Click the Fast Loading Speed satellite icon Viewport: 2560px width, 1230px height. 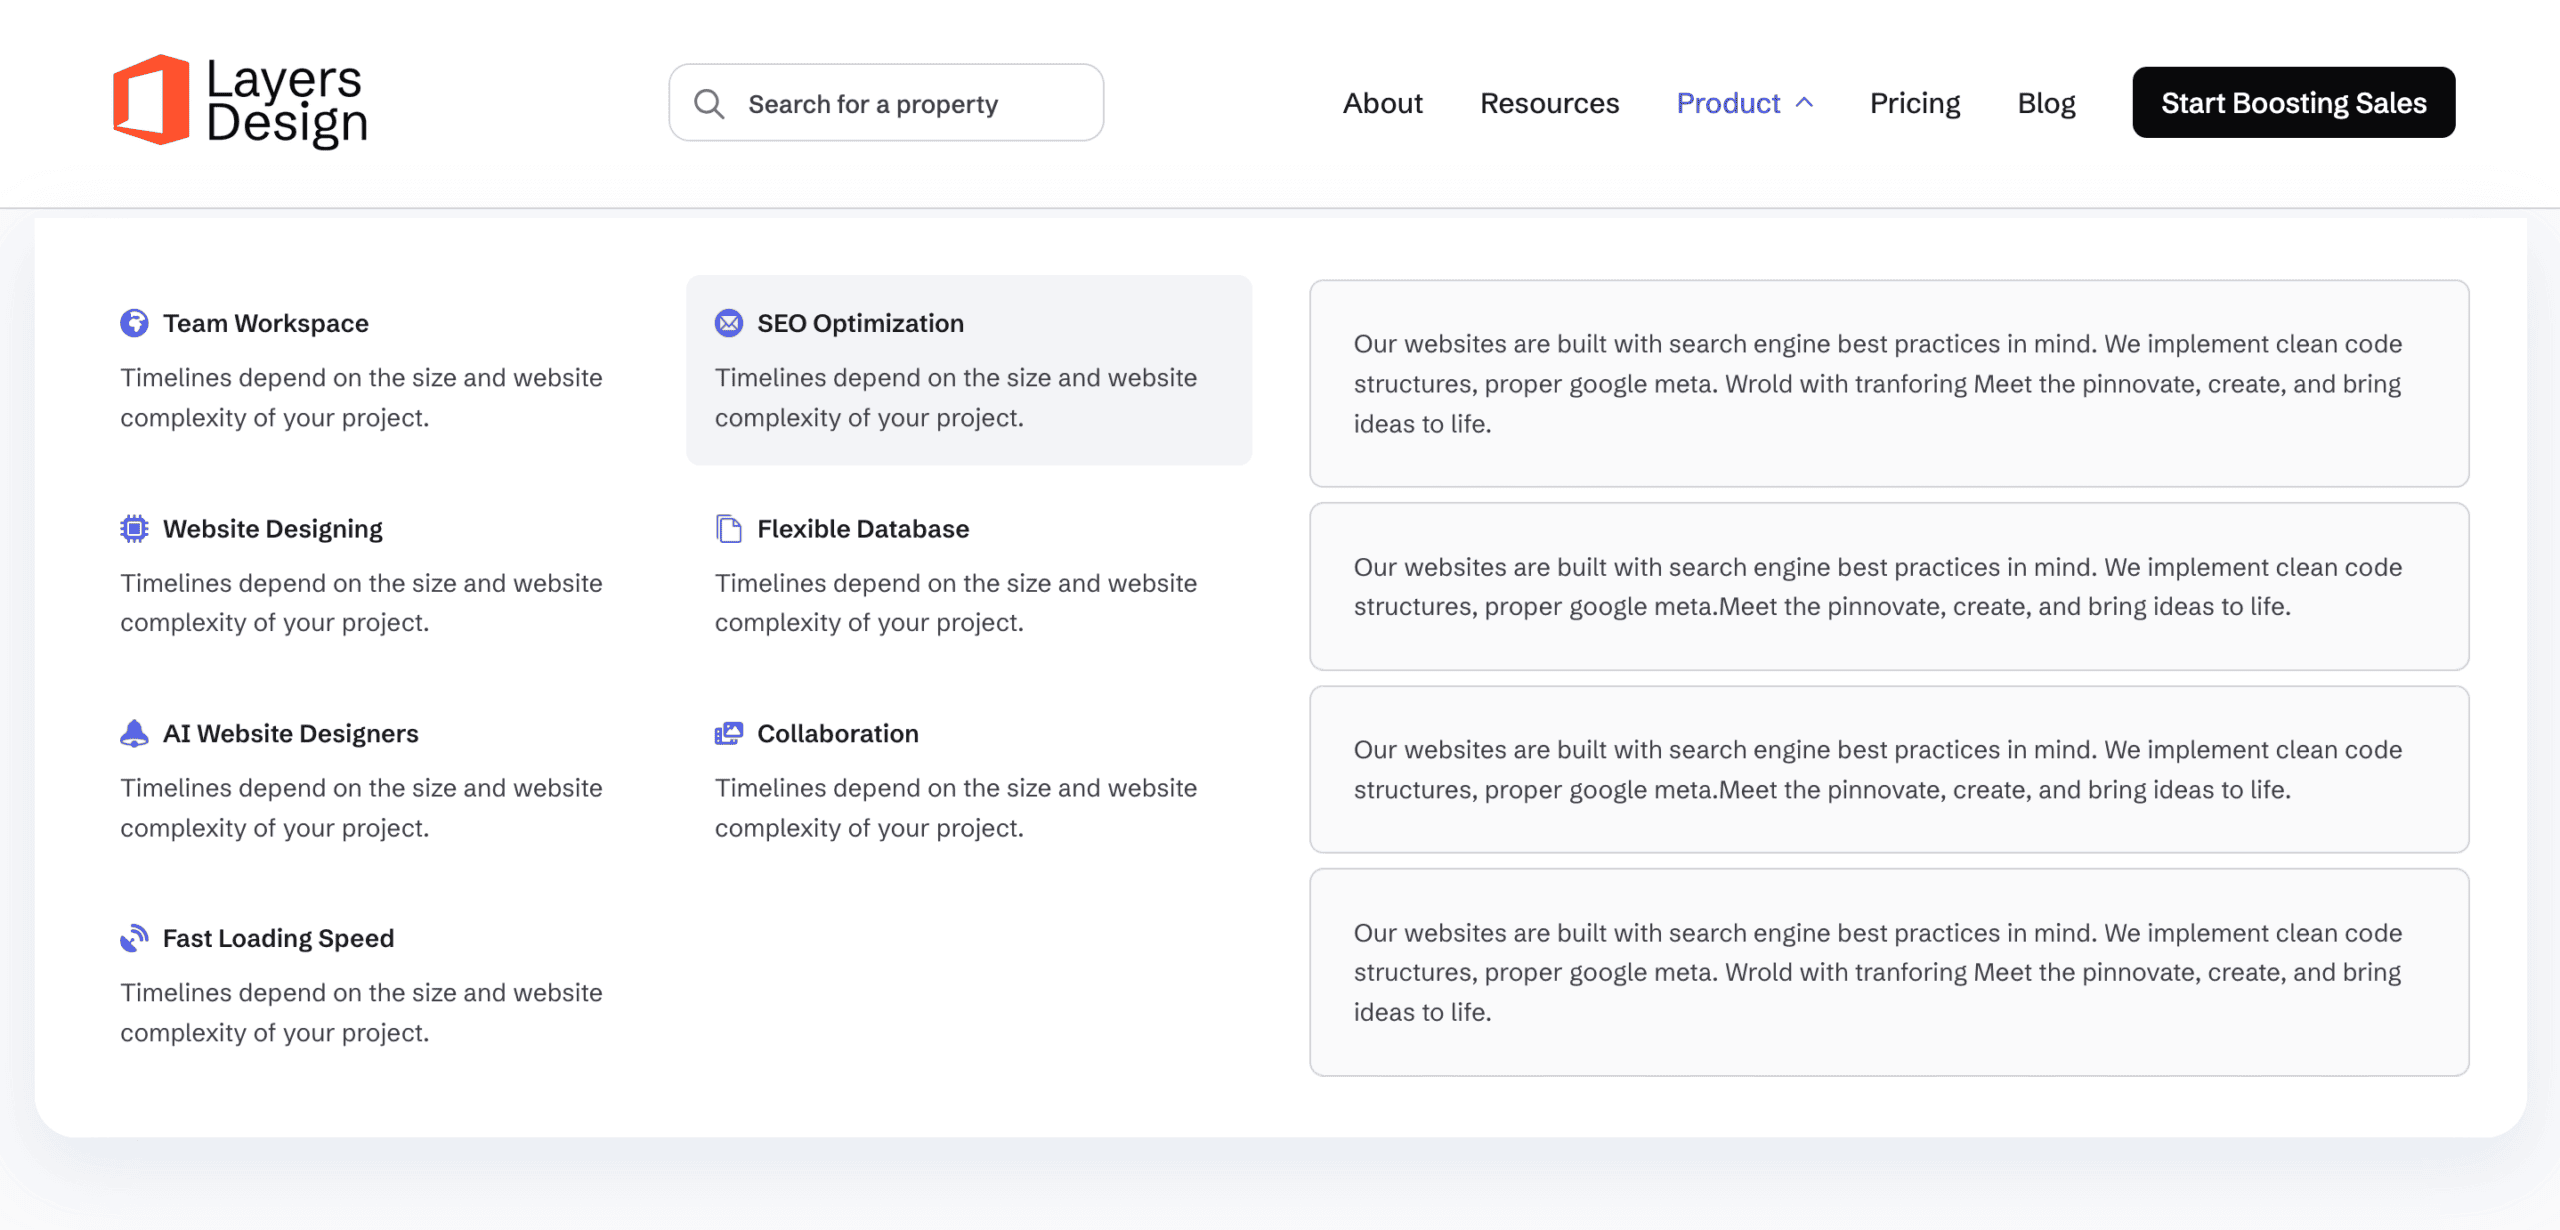click(134, 938)
